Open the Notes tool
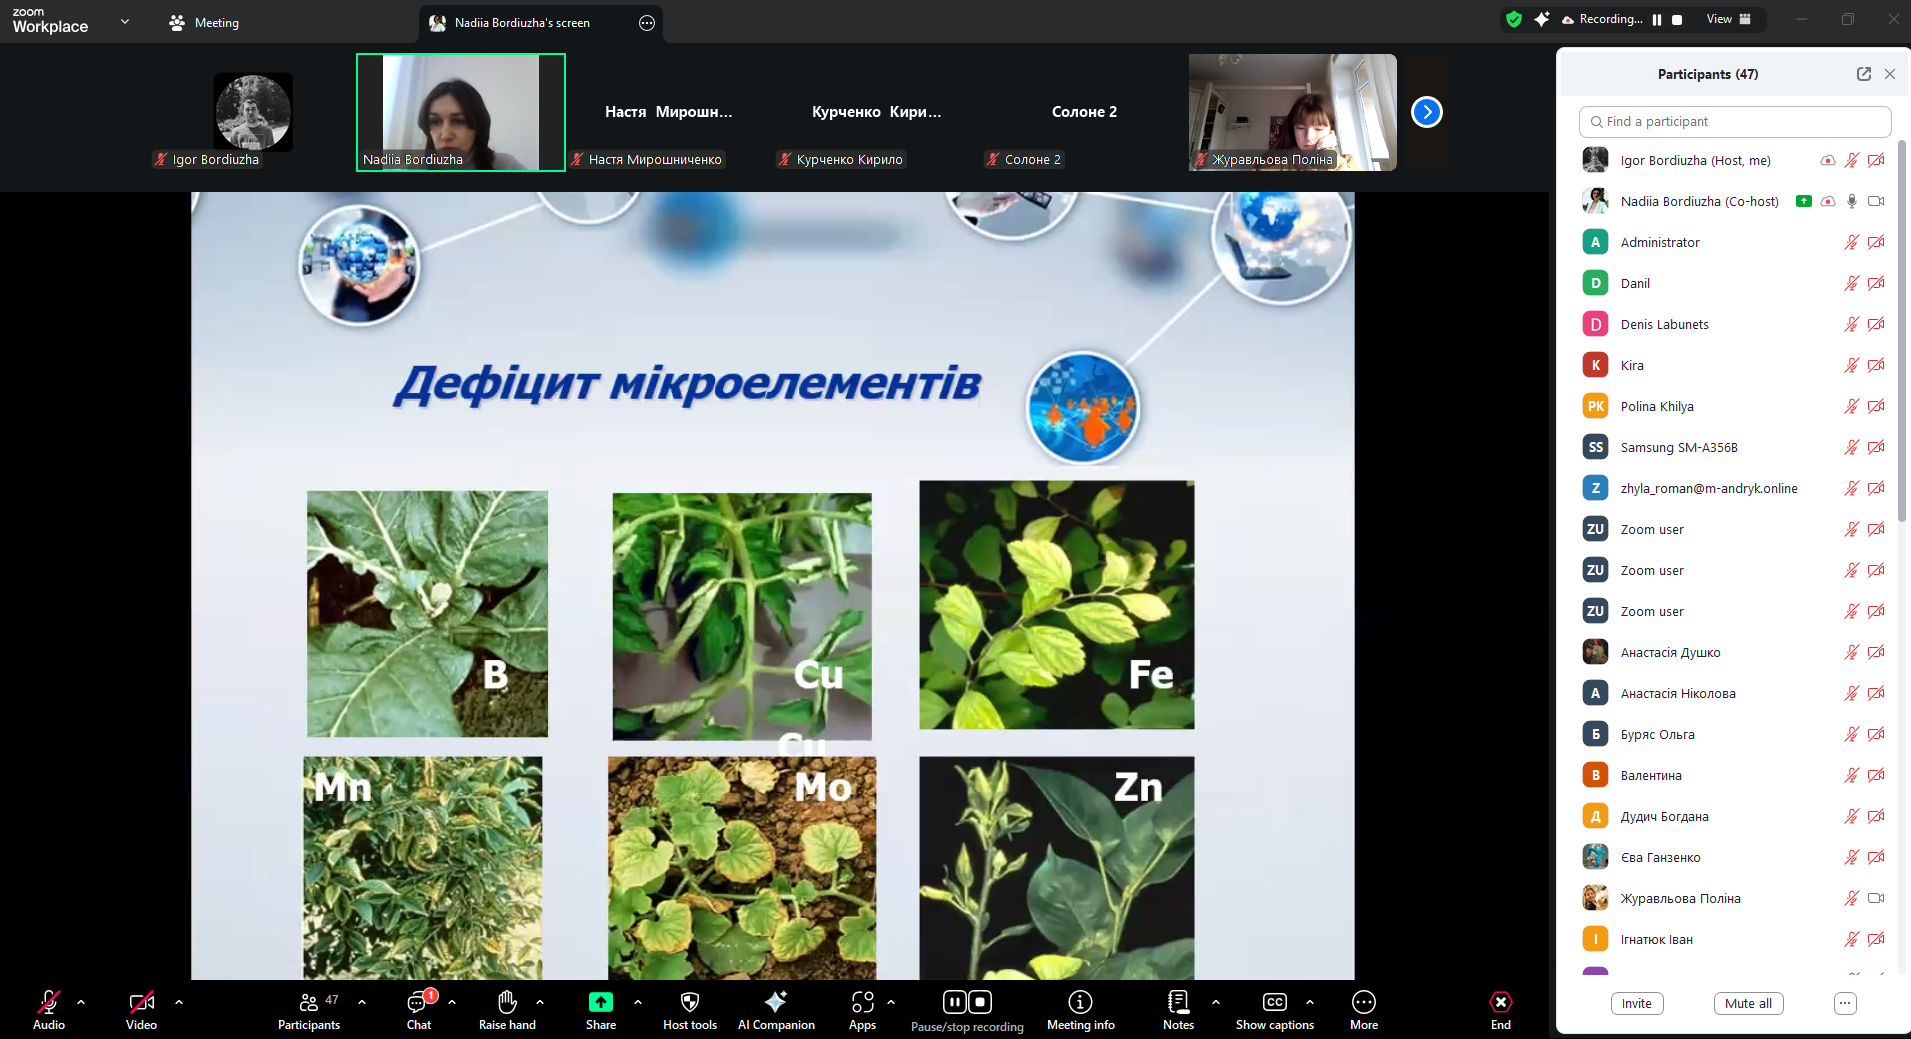This screenshot has height=1039, width=1911. pos(1178,1009)
